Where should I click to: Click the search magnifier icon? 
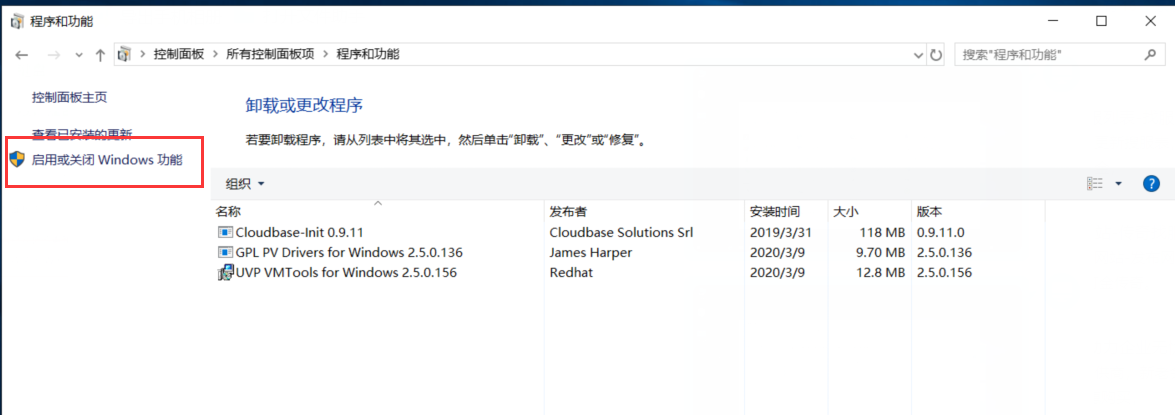1150,55
